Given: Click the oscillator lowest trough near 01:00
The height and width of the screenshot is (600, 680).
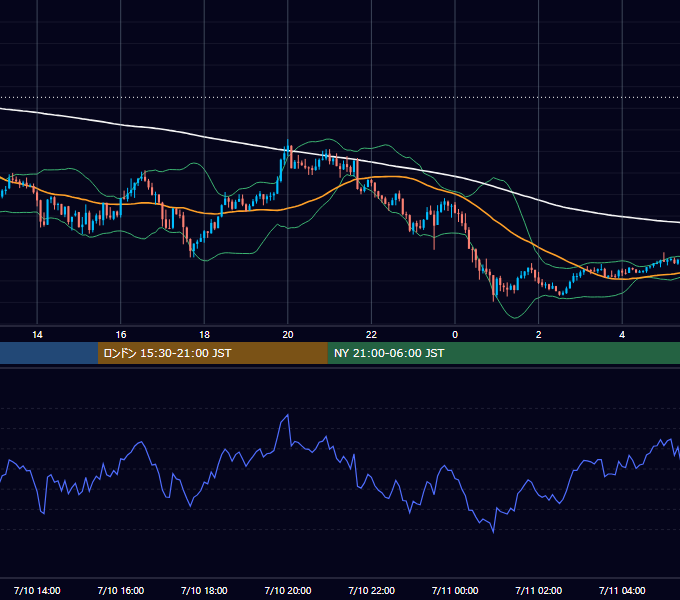Looking at the screenshot, I should tap(494, 532).
